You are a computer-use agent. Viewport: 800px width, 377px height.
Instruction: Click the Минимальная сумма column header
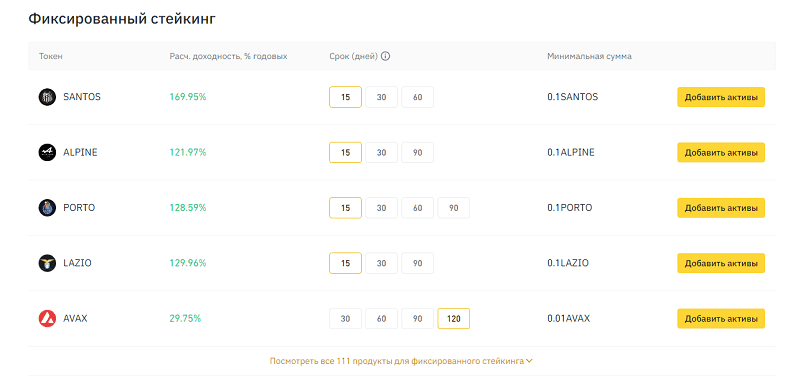pos(589,56)
